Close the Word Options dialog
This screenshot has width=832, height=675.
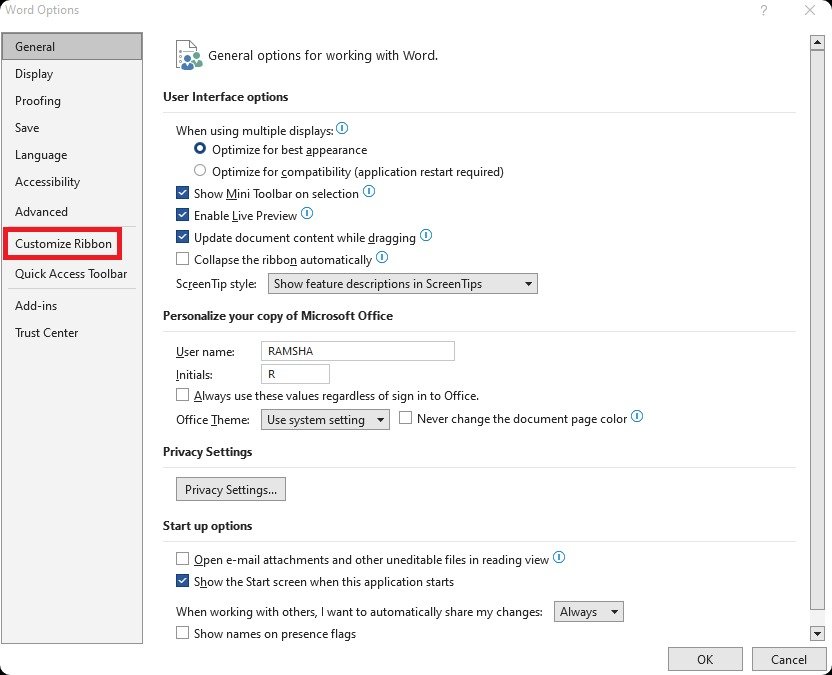(810, 10)
